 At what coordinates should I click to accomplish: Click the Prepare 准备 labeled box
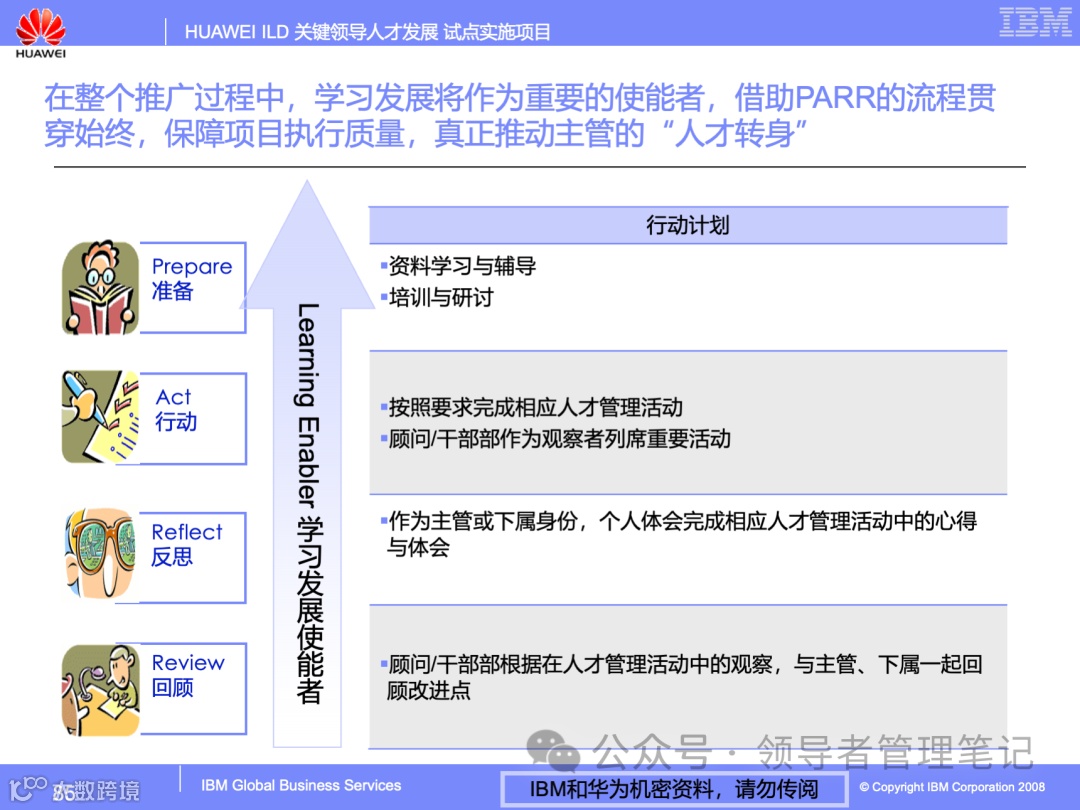tap(192, 287)
